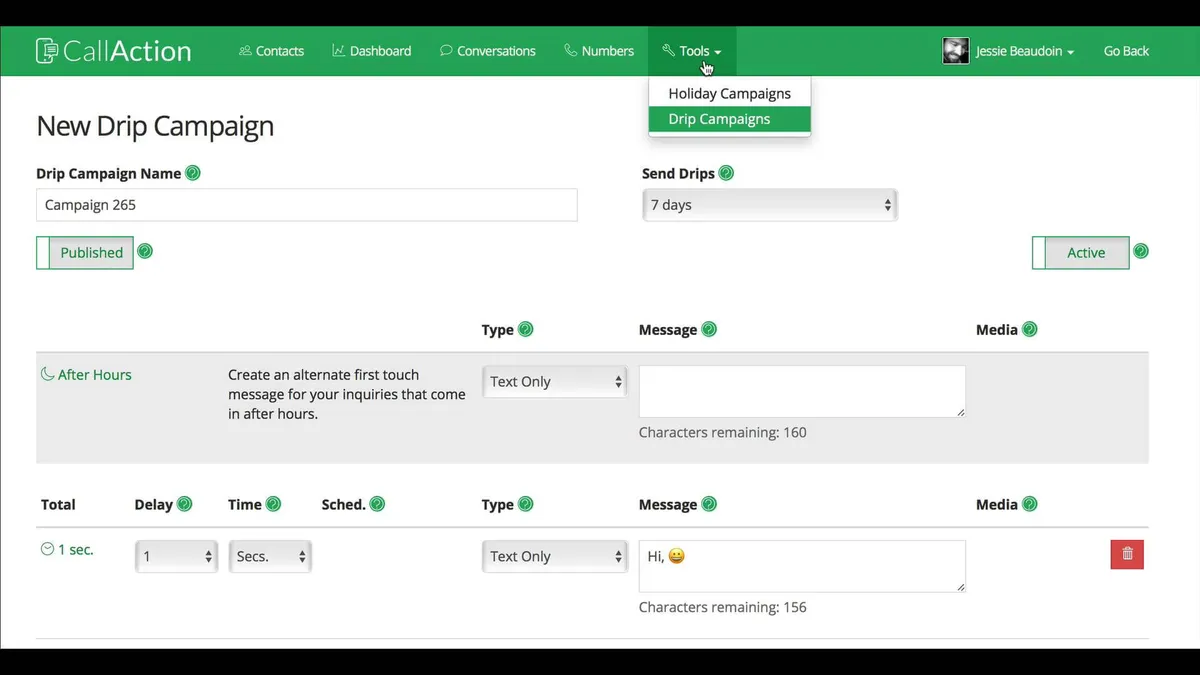This screenshot has height=675, width=1200.
Task: Open the Time unit Secs. dropdown
Action: [x=270, y=557]
